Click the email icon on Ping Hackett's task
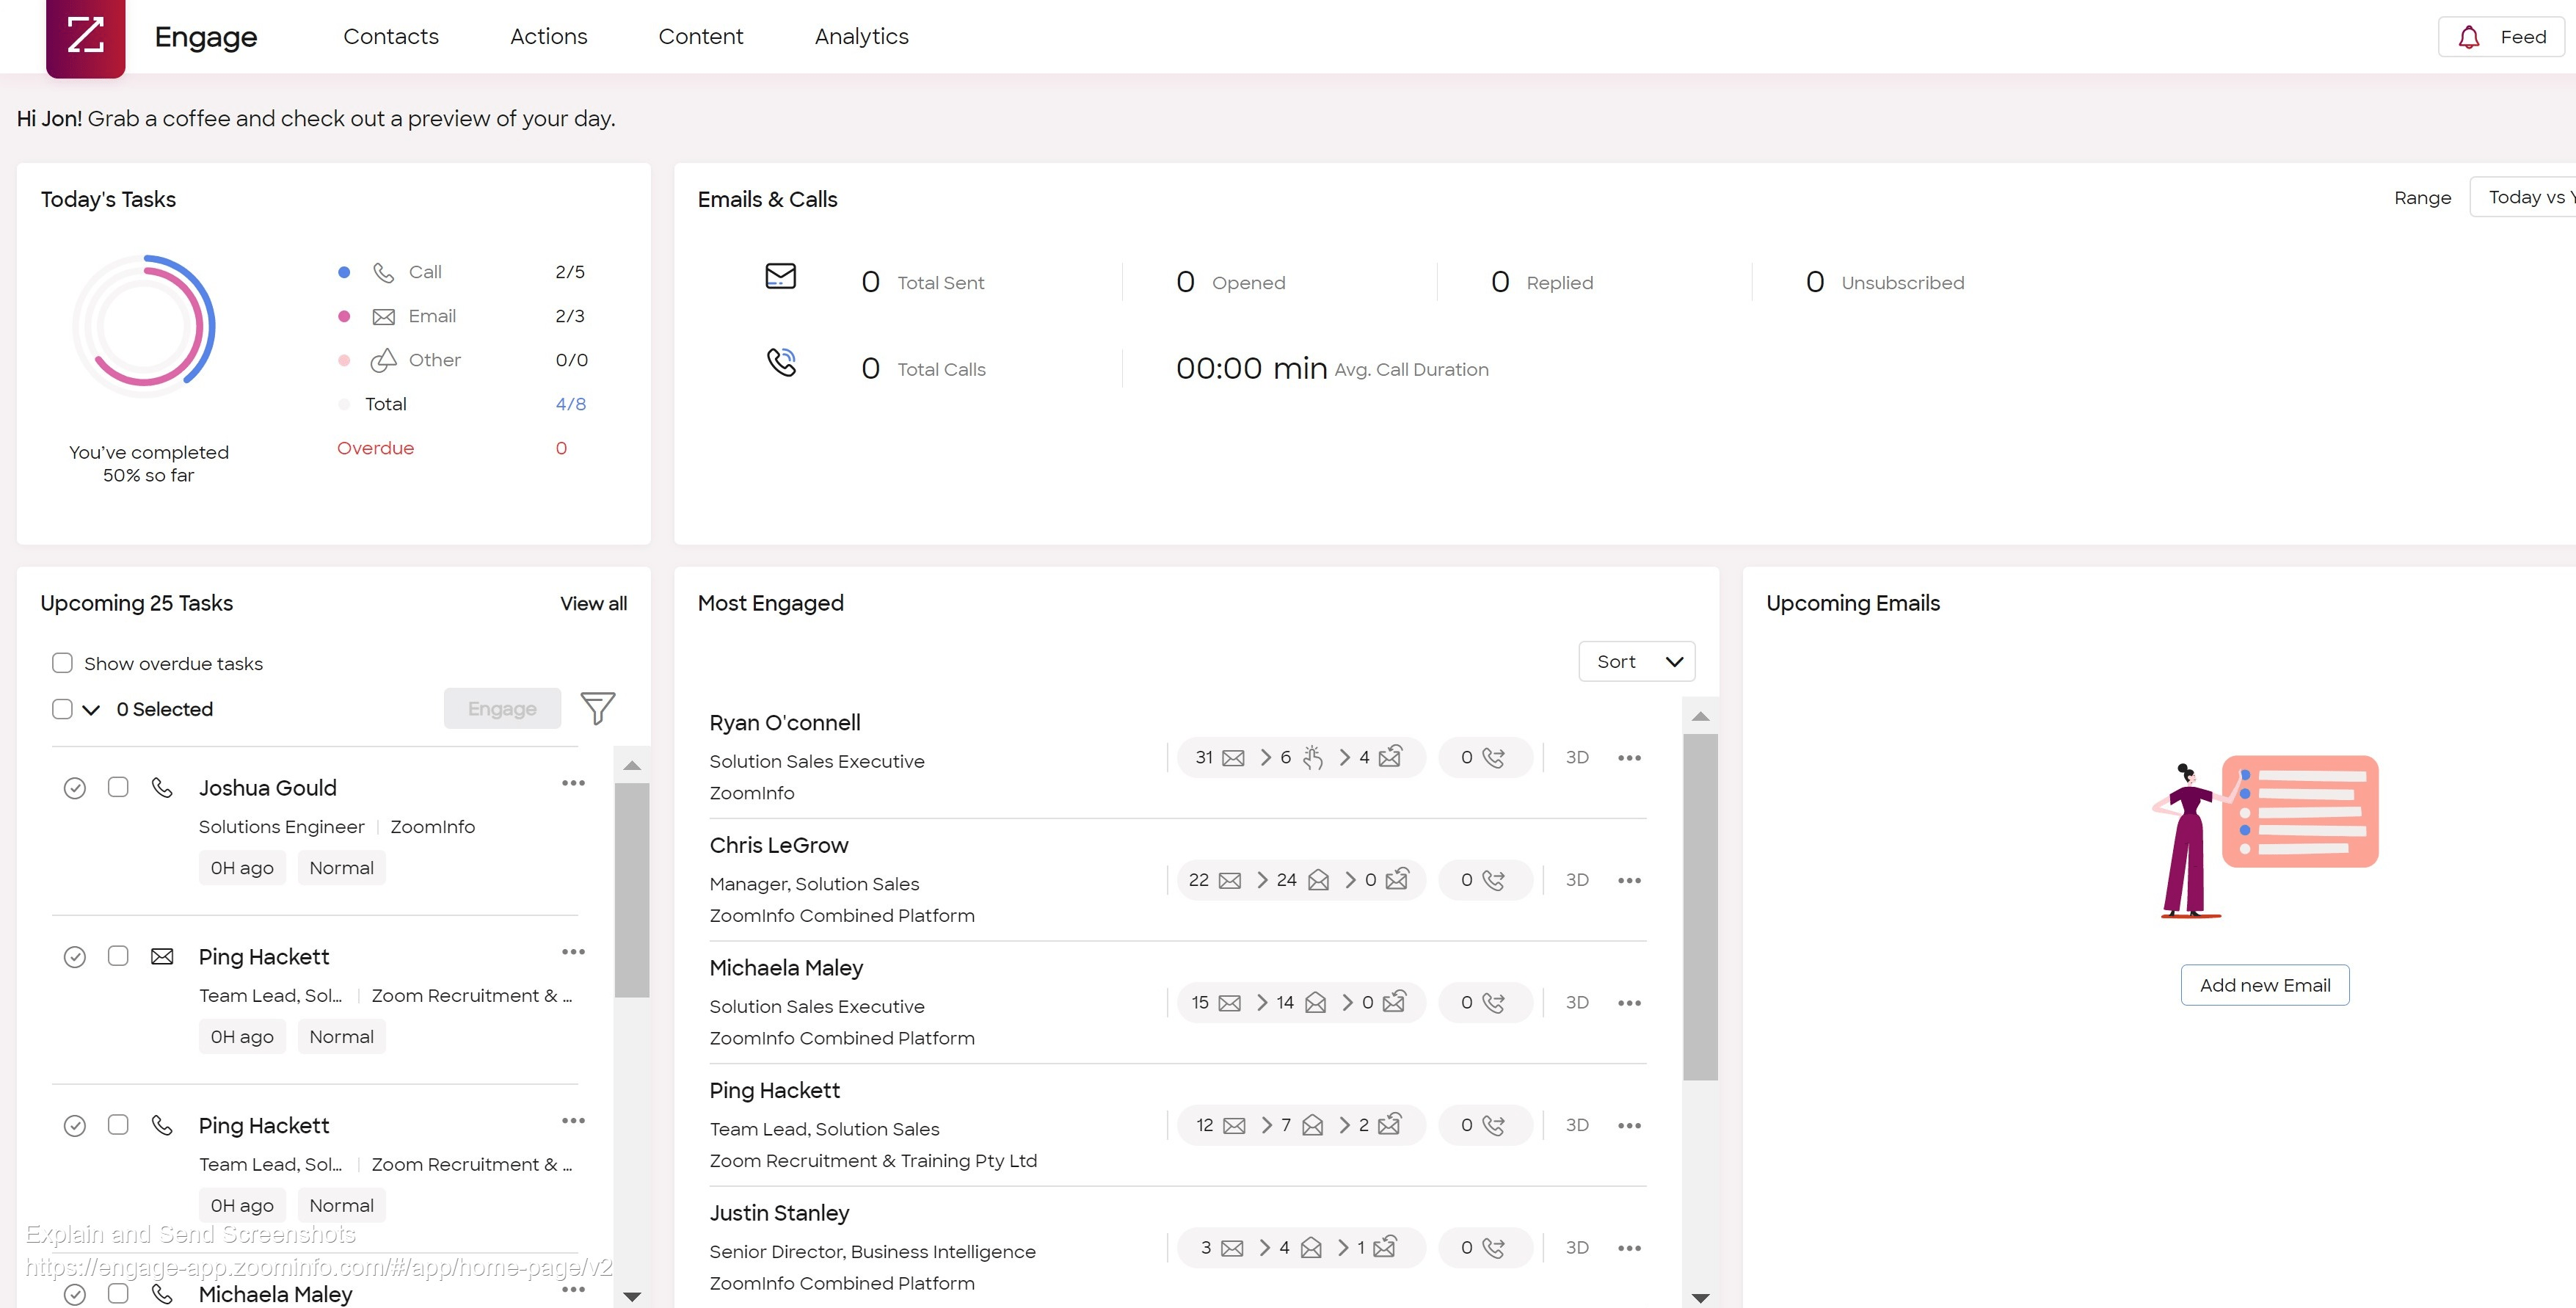 [162, 956]
